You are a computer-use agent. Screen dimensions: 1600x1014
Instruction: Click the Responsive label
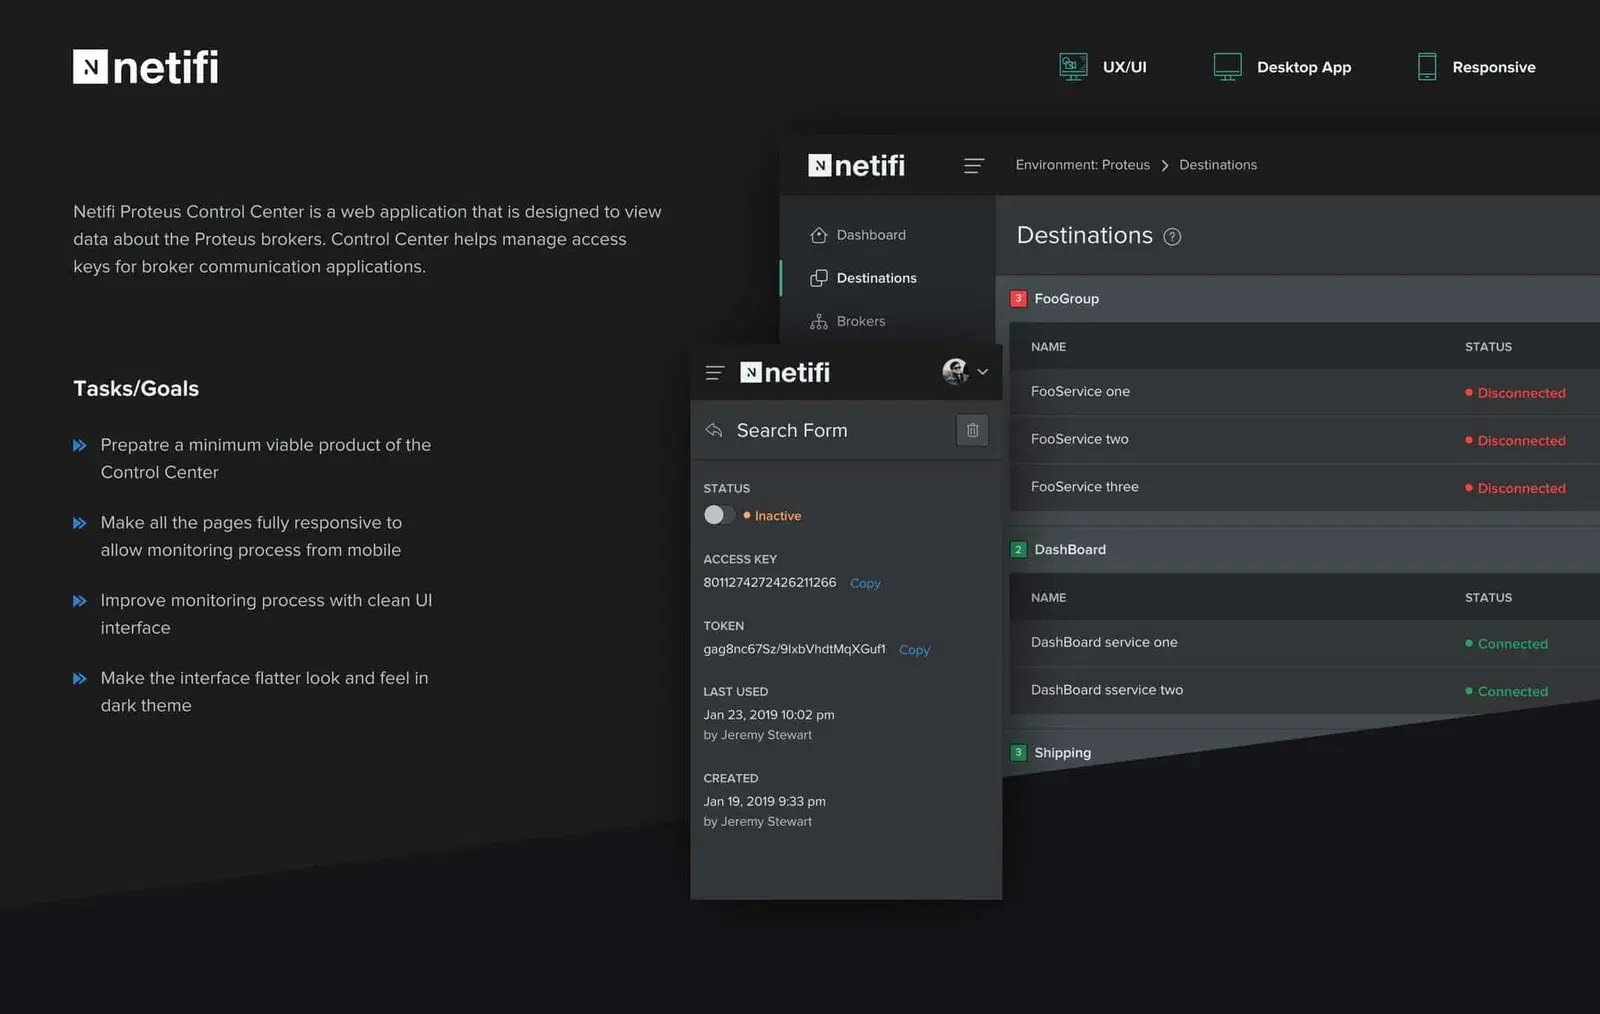1494,67
